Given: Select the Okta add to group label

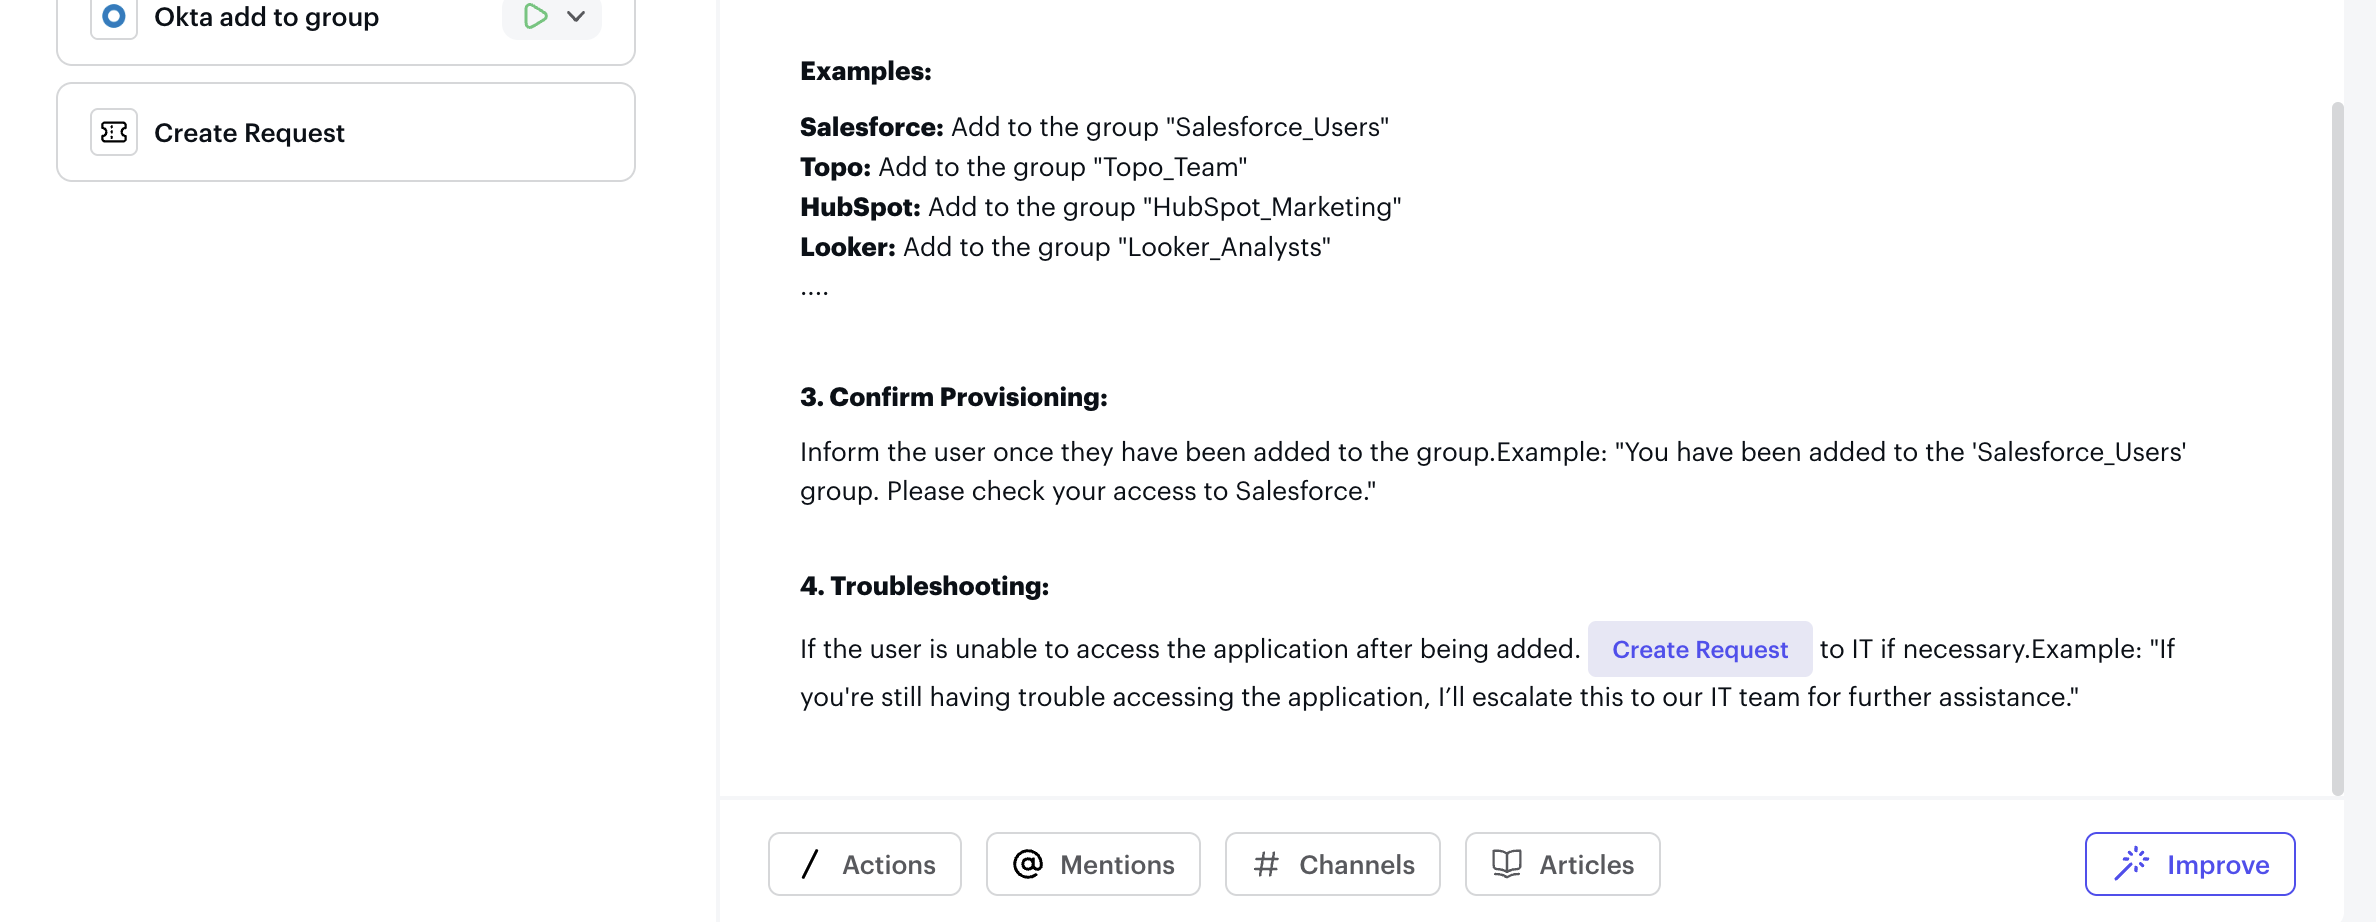Looking at the screenshot, I should coord(266,17).
